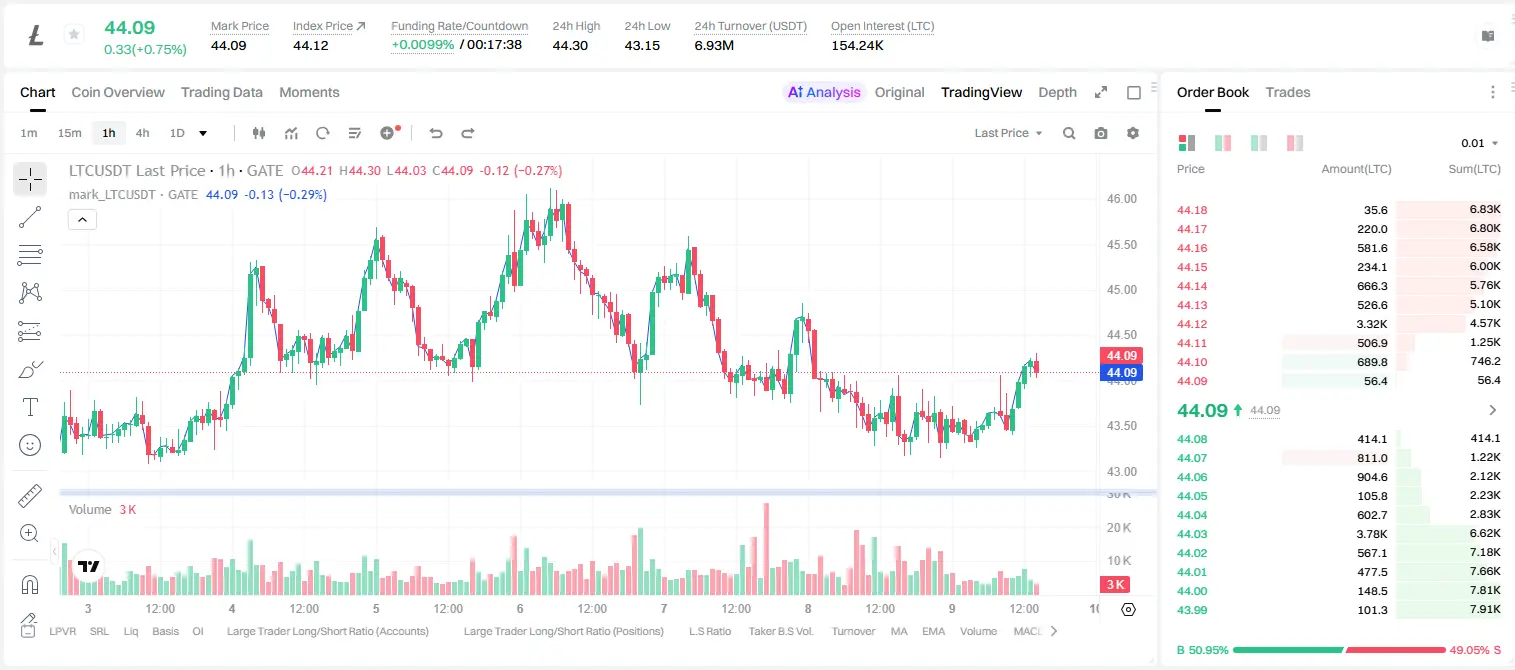Add LTC to favorites with star icon
This screenshot has height=670, width=1515.
coord(74,35)
